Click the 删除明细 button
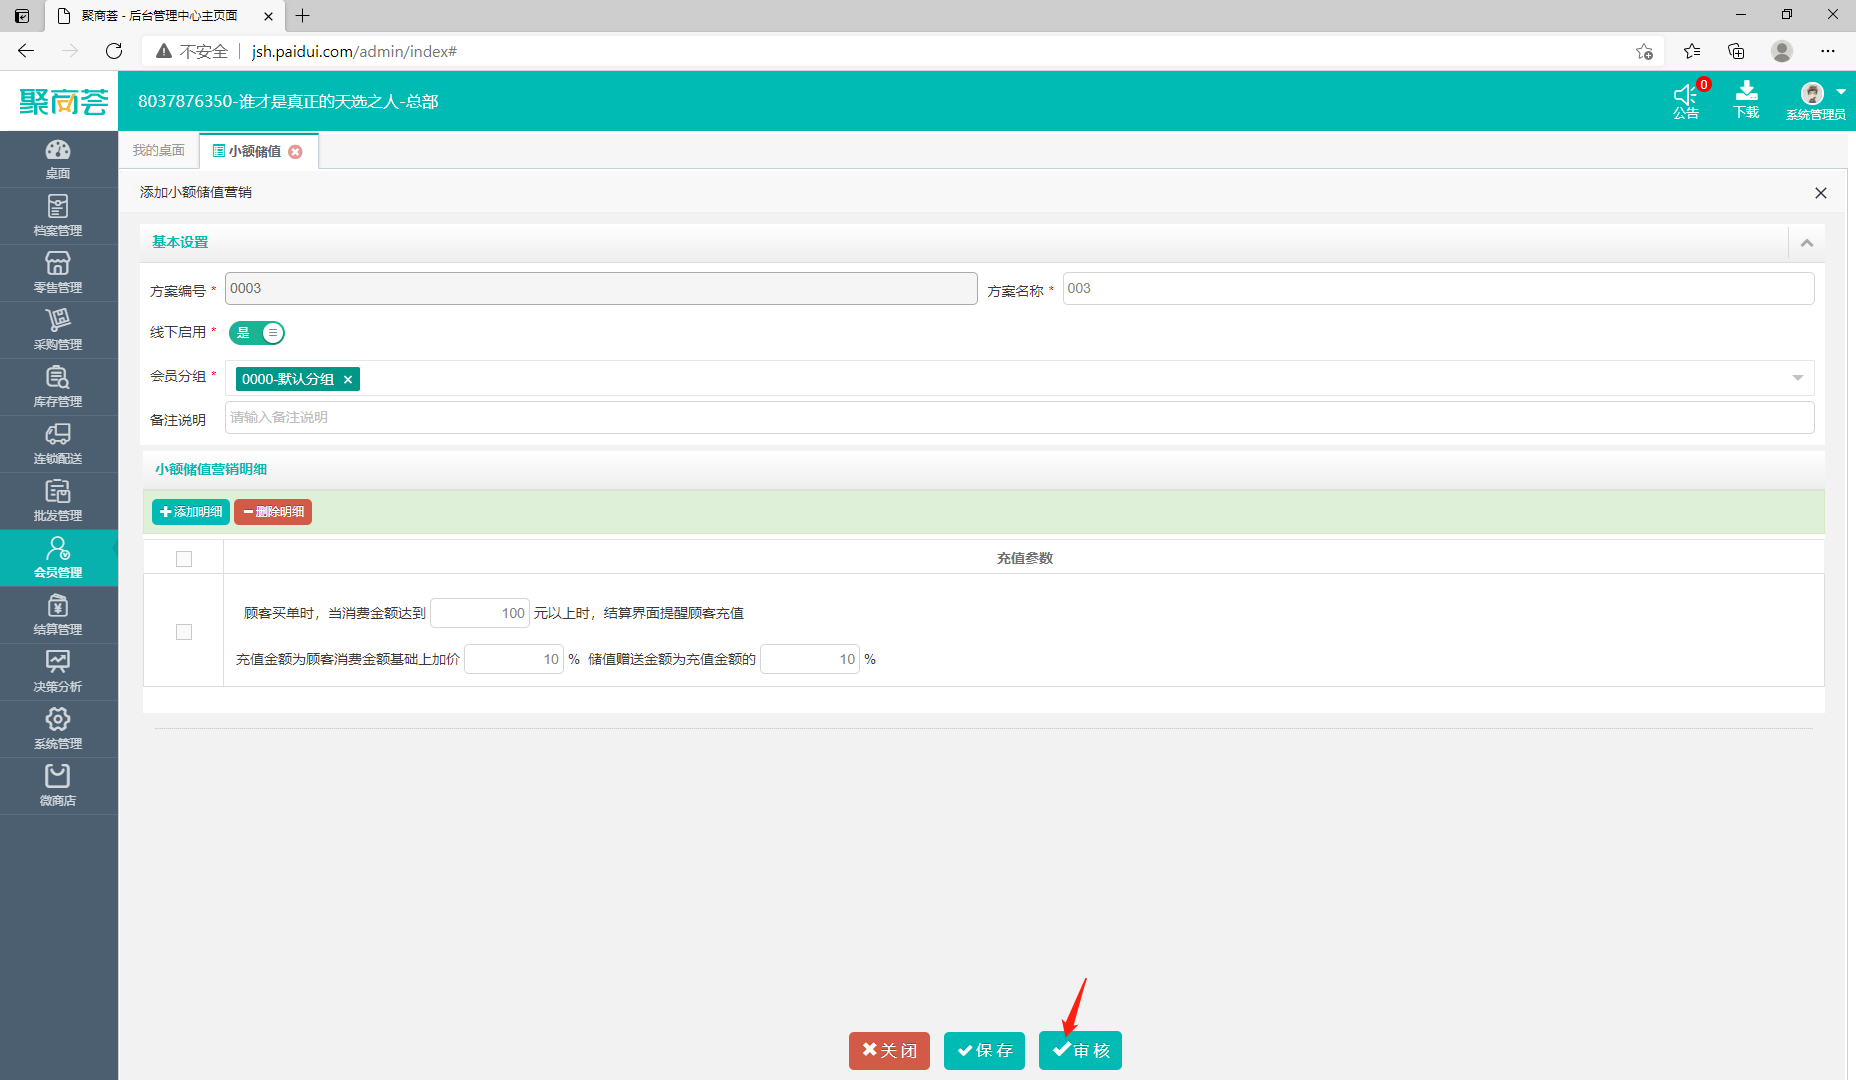This screenshot has height=1080, width=1856. pos(273,512)
